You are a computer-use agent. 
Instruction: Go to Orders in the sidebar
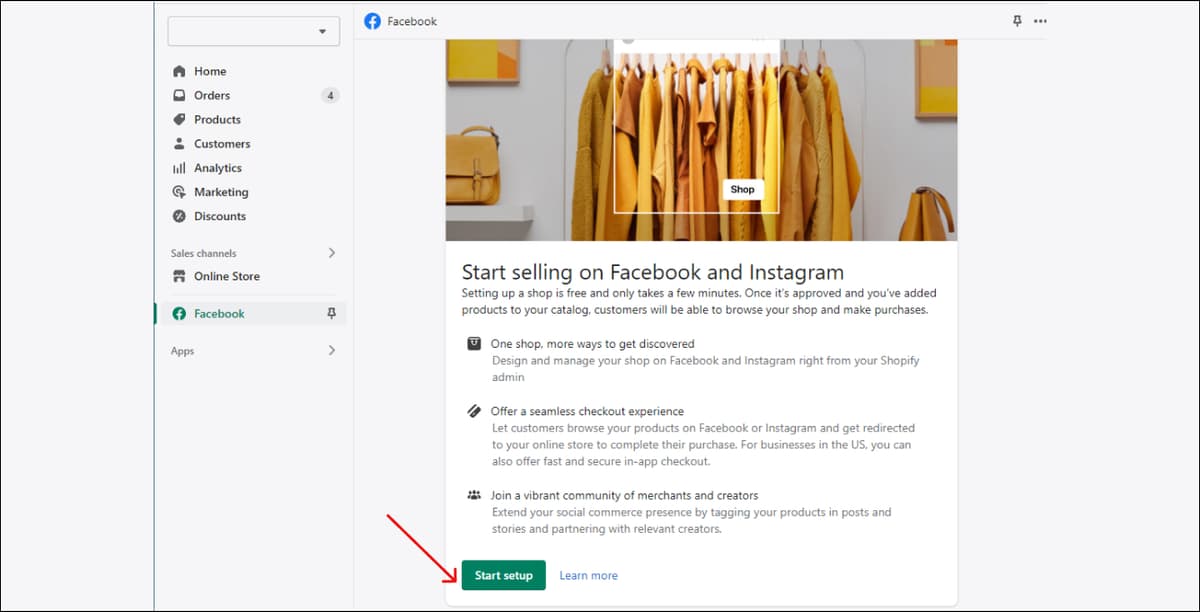212,95
